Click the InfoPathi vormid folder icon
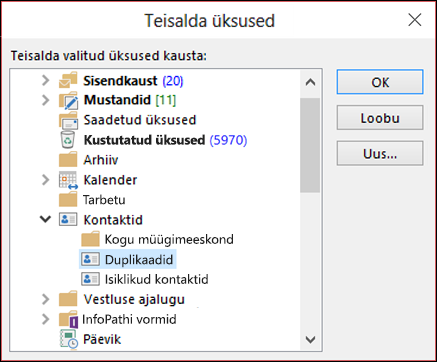The width and height of the screenshot is (437, 362). click(68, 319)
